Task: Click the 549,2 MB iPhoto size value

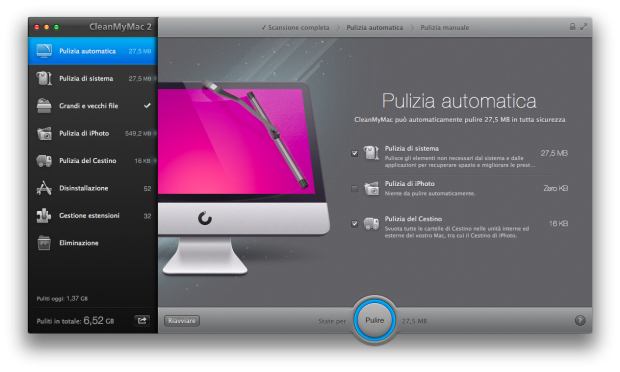Action: tap(138, 134)
